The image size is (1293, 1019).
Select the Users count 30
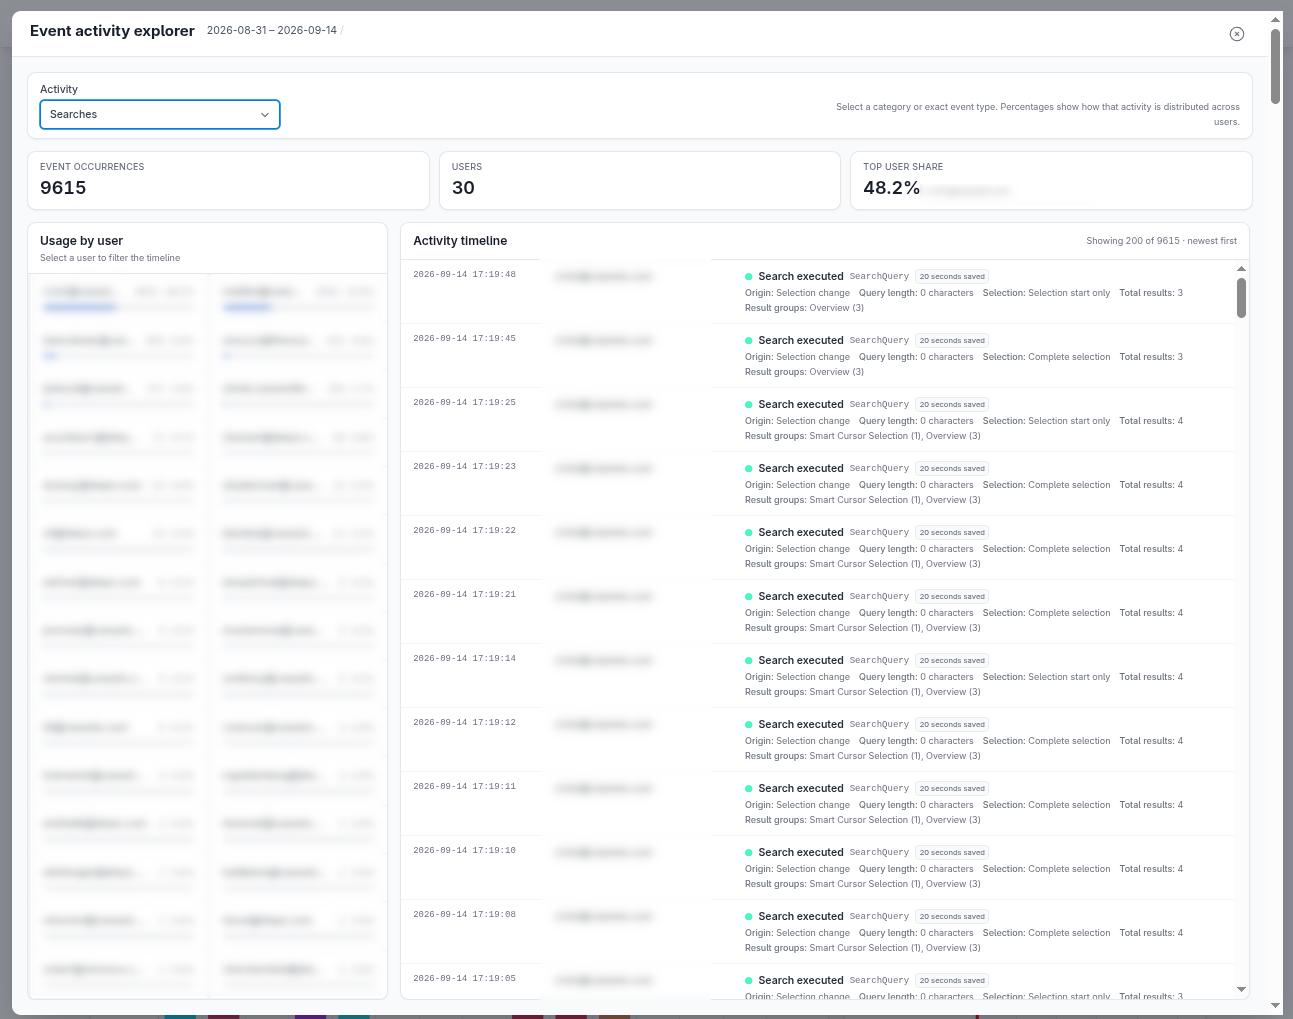click(463, 188)
